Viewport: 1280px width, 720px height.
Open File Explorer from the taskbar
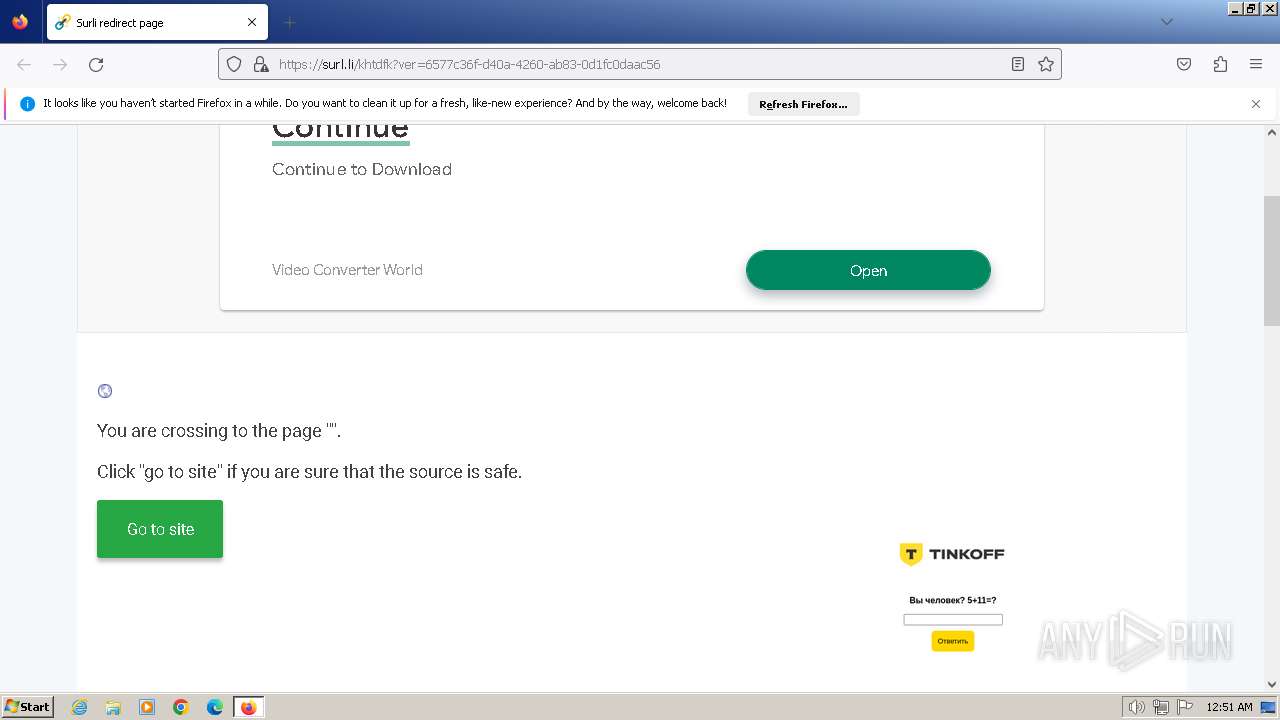113,707
